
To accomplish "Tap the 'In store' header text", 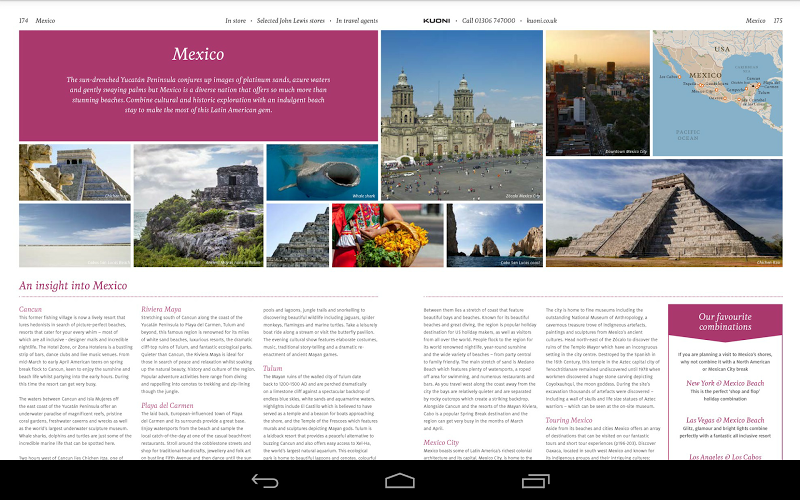I will point(235,21).
